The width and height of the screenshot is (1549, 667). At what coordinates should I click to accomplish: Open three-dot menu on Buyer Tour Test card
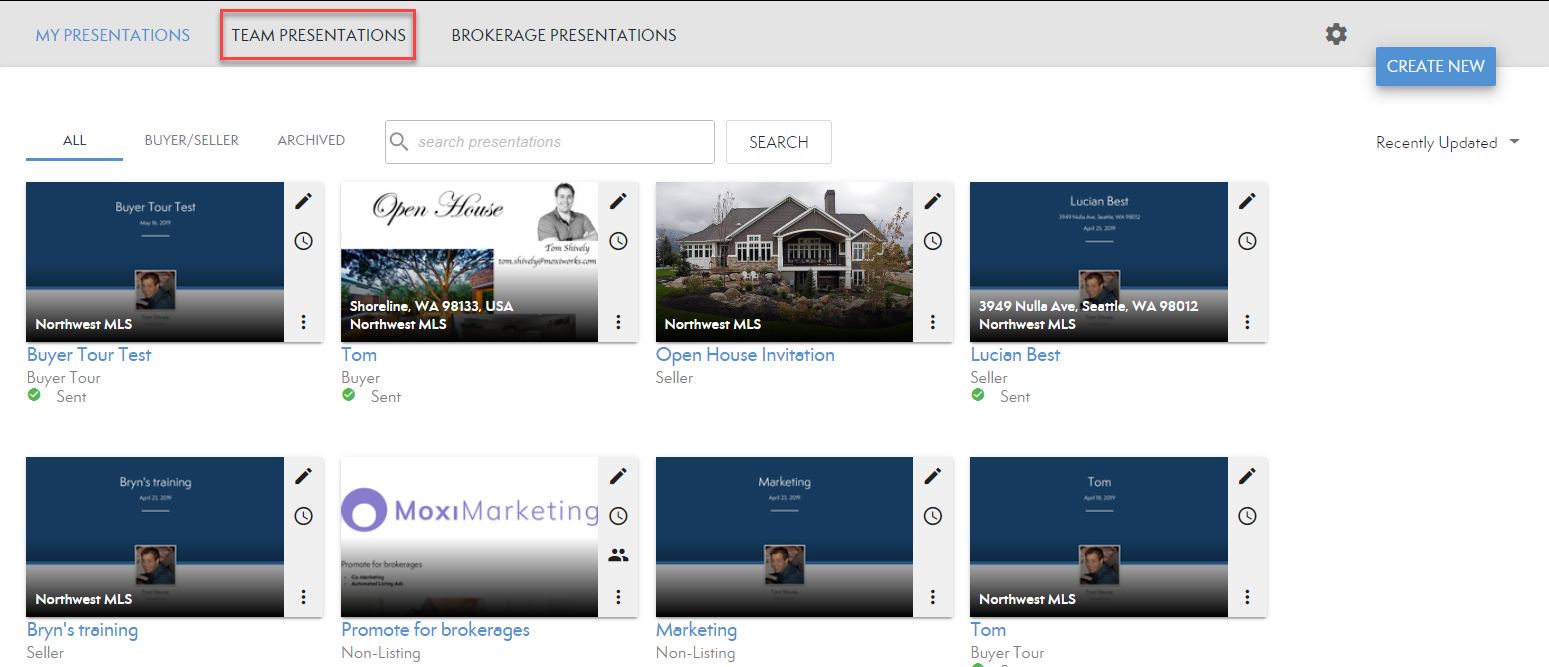pos(303,321)
